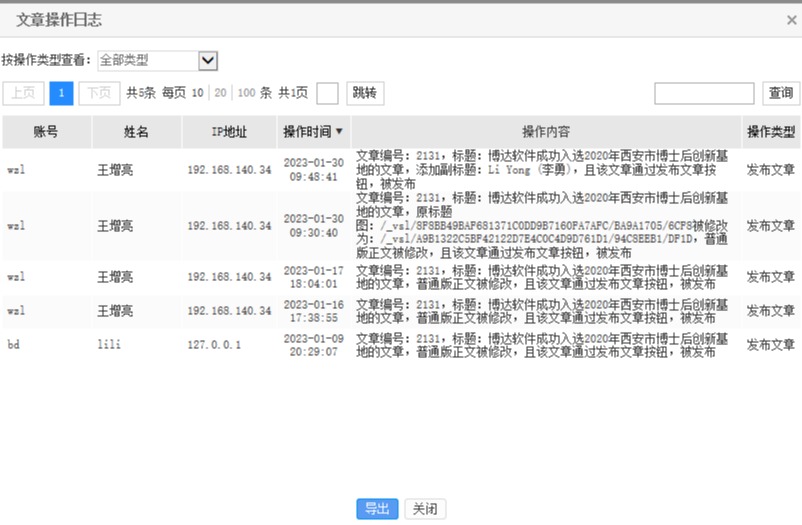Click the 上页 previous page button

pyautogui.click(x=23, y=93)
